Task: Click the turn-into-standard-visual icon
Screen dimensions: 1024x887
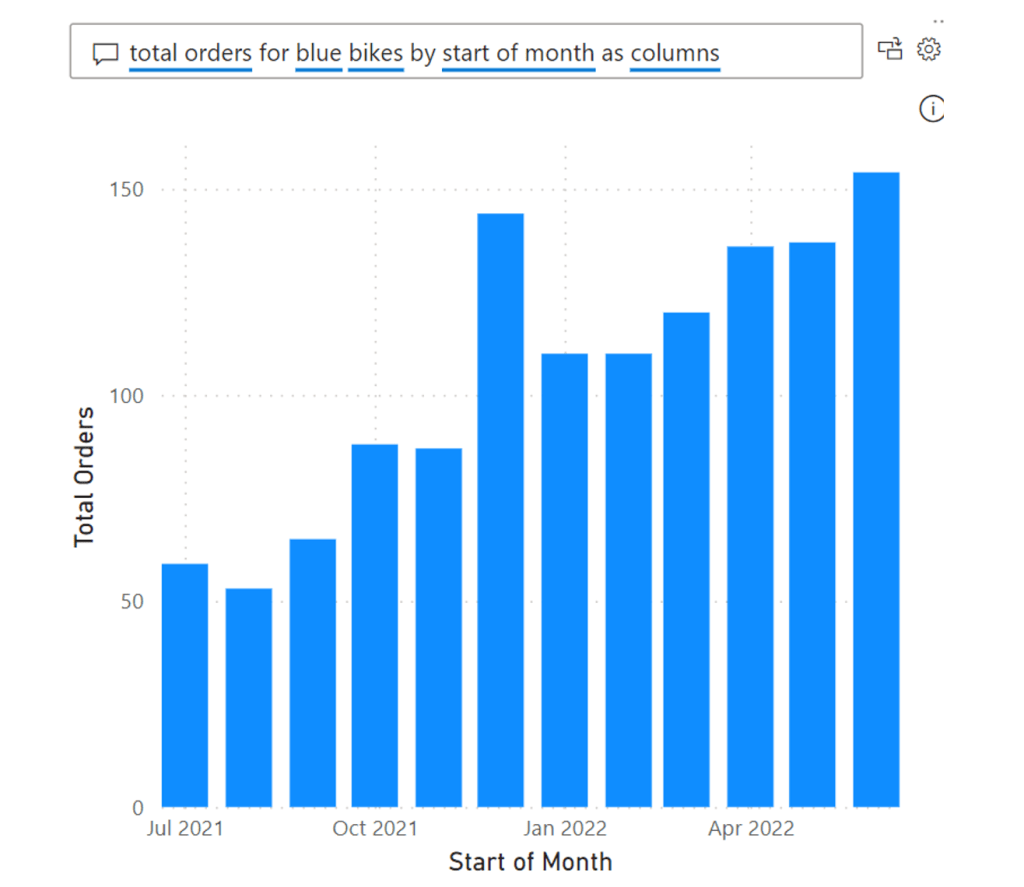Action: click(x=889, y=48)
